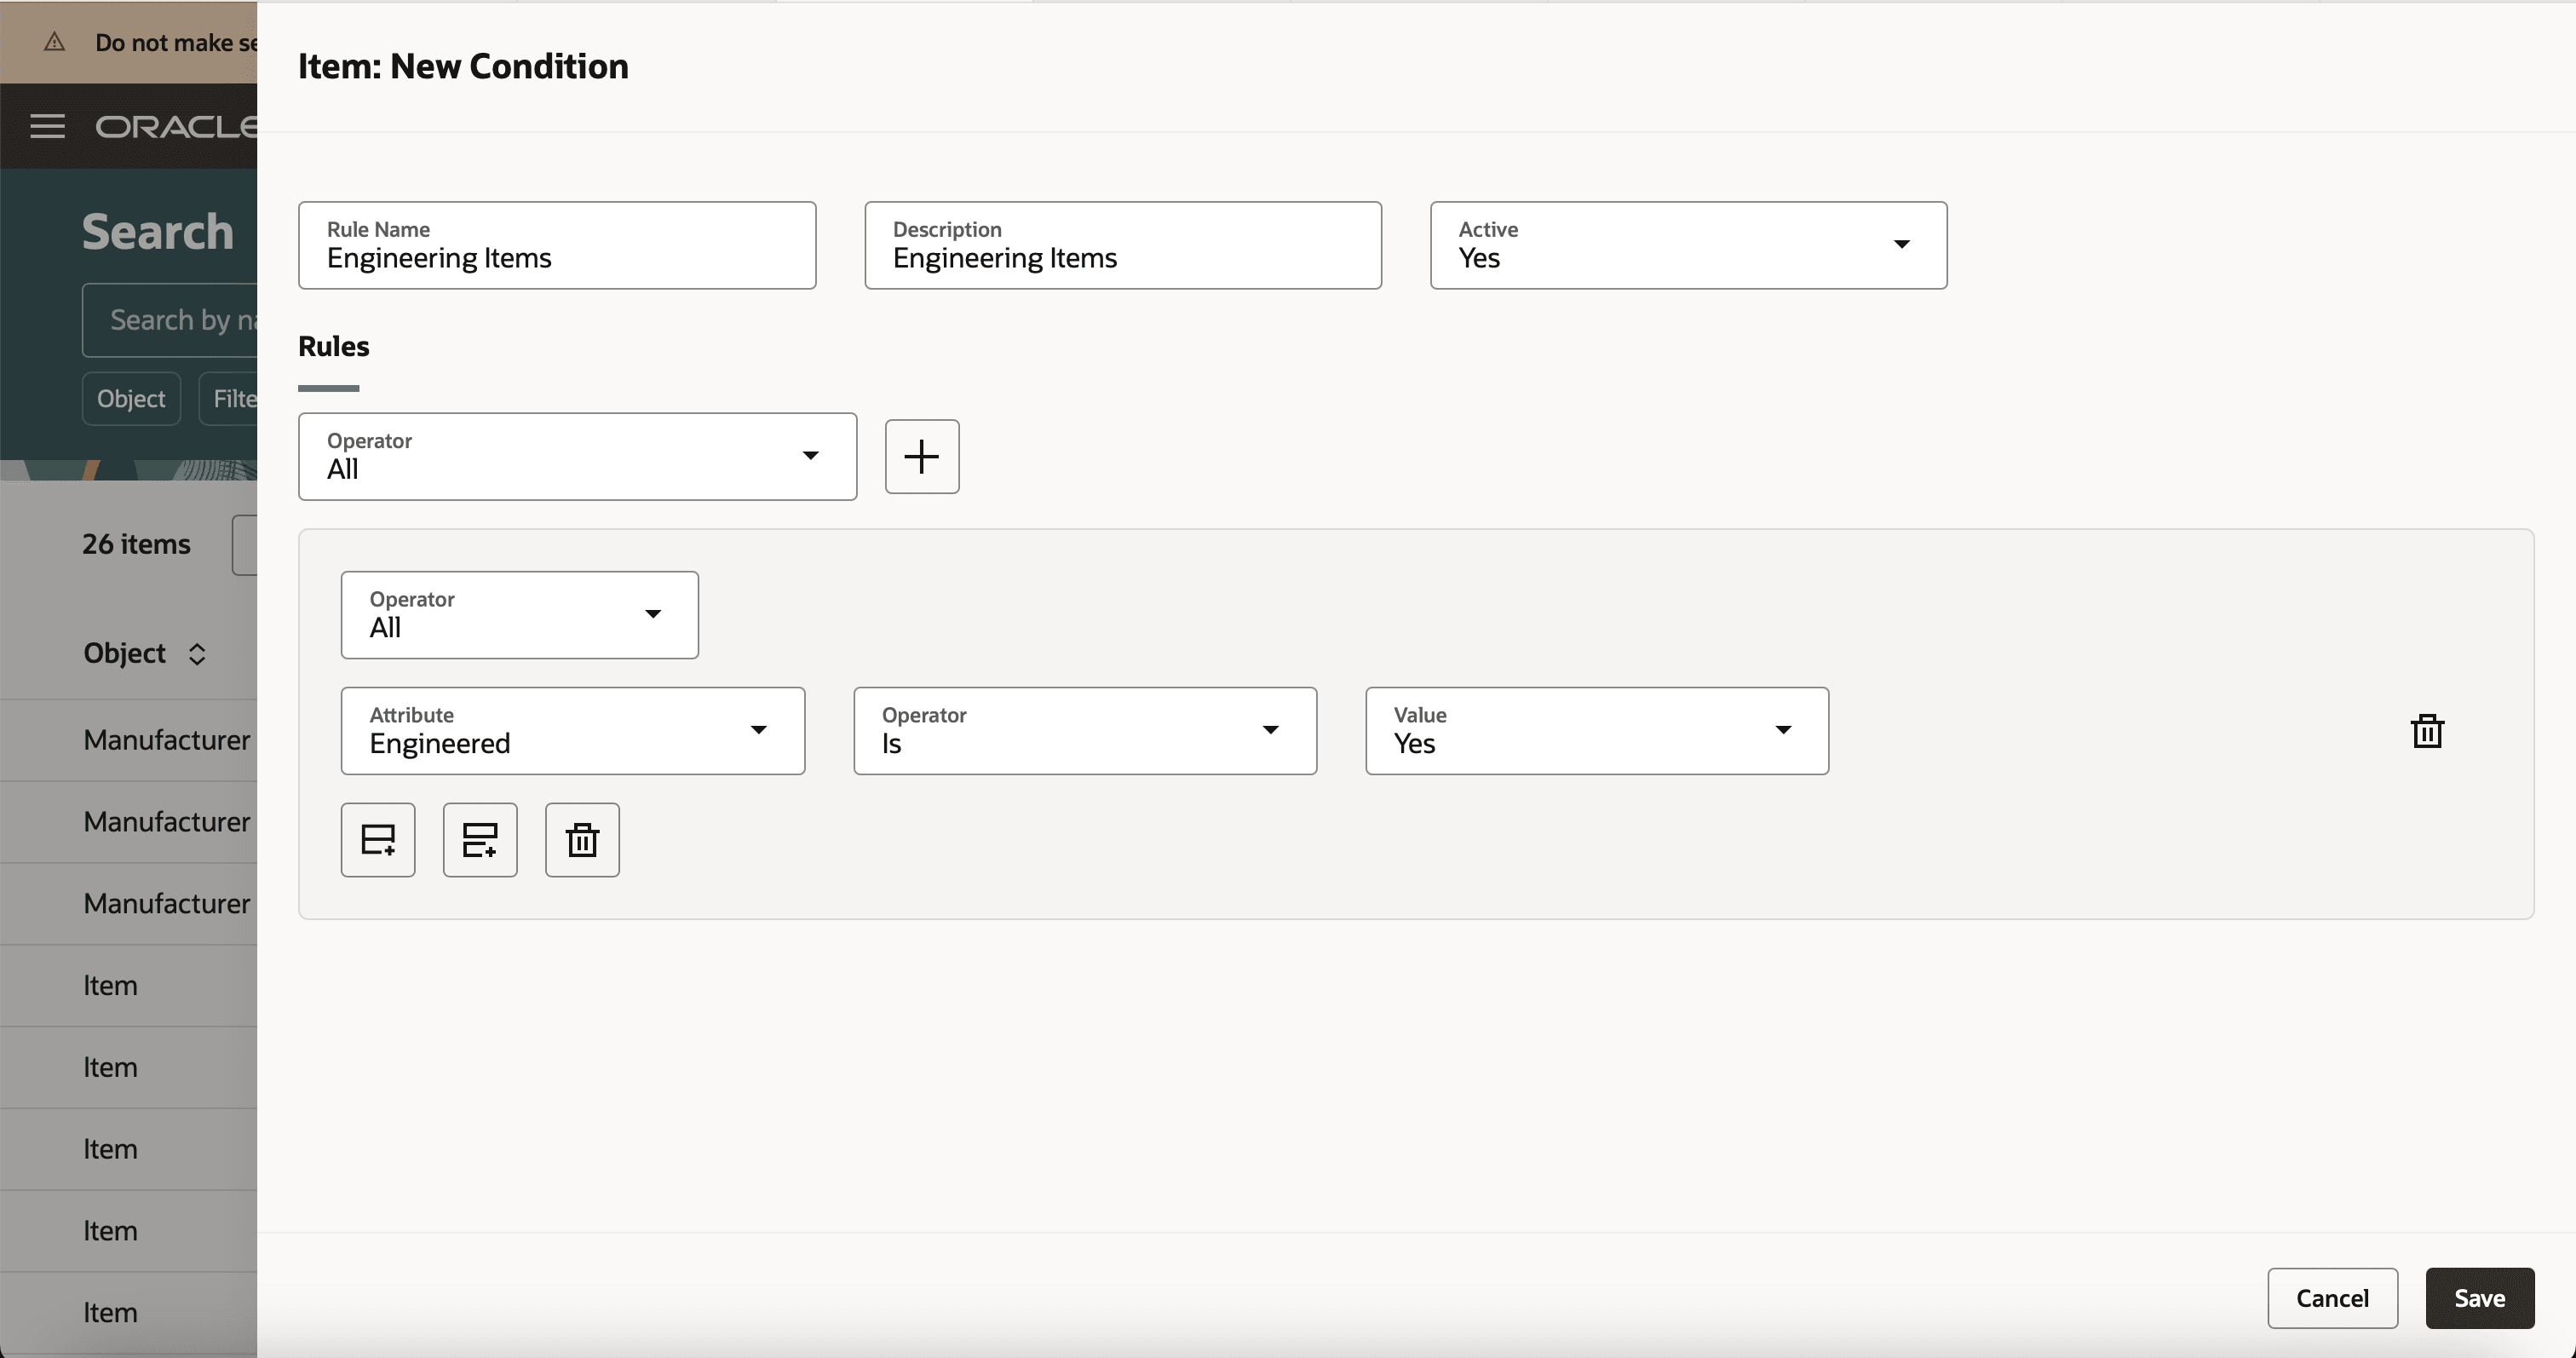Expand the top Rules Operator dropdown
This screenshot has height=1358, width=2576.
pos(577,456)
